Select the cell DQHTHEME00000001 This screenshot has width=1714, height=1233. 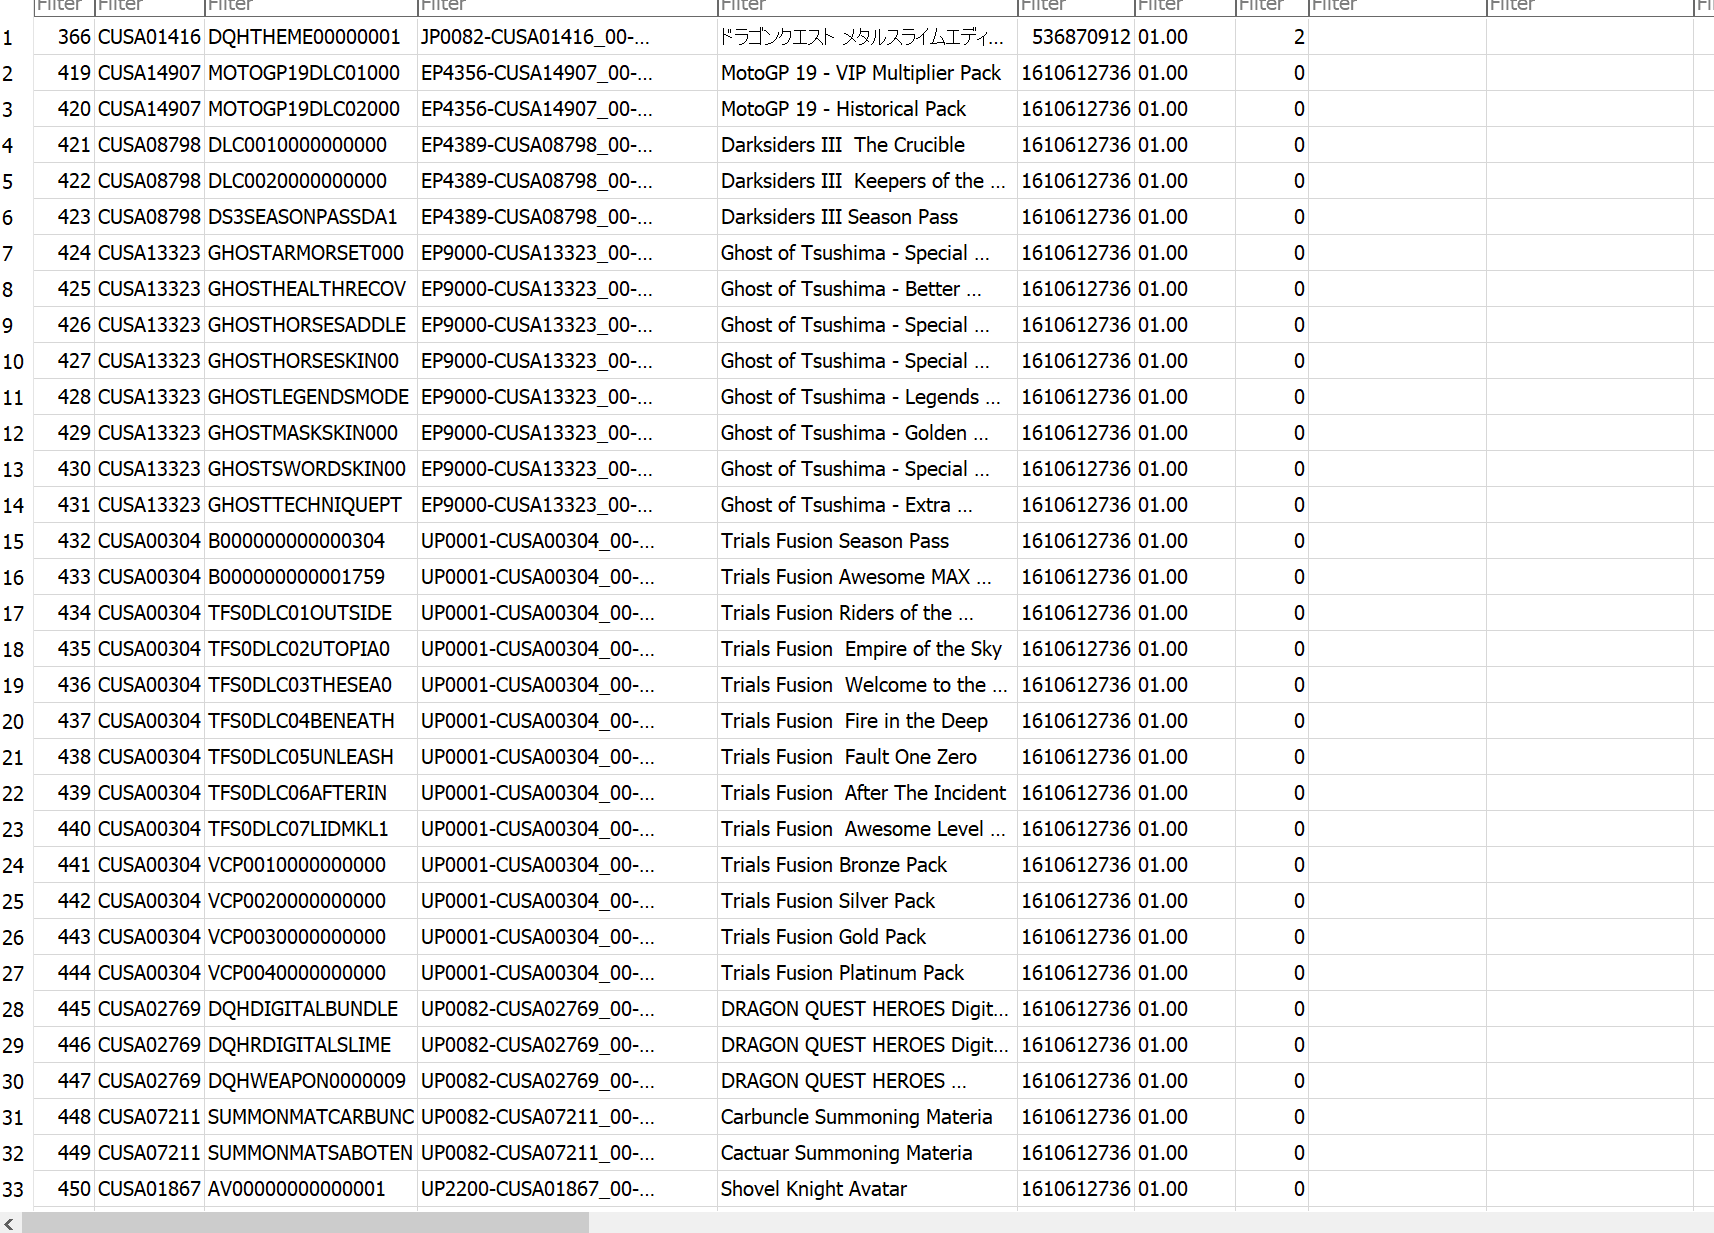(x=311, y=37)
